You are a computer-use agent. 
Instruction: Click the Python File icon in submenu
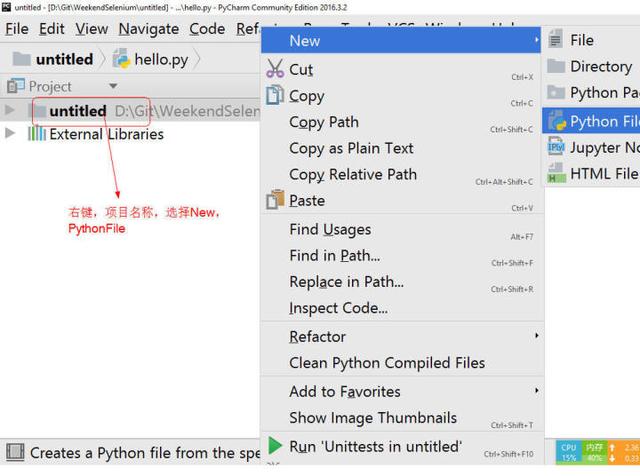click(556, 121)
